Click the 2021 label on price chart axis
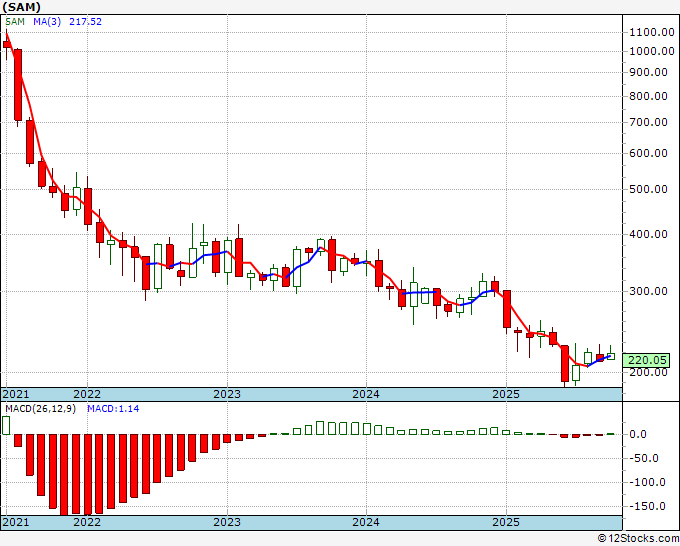 (16, 394)
